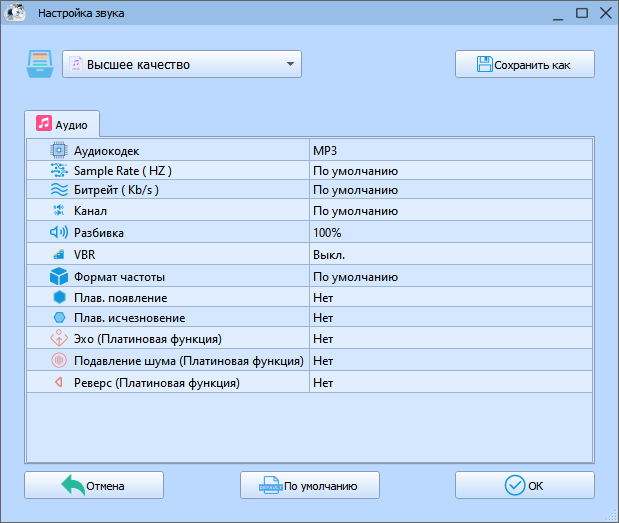Click the Формат частоты label

[x=120, y=277]
